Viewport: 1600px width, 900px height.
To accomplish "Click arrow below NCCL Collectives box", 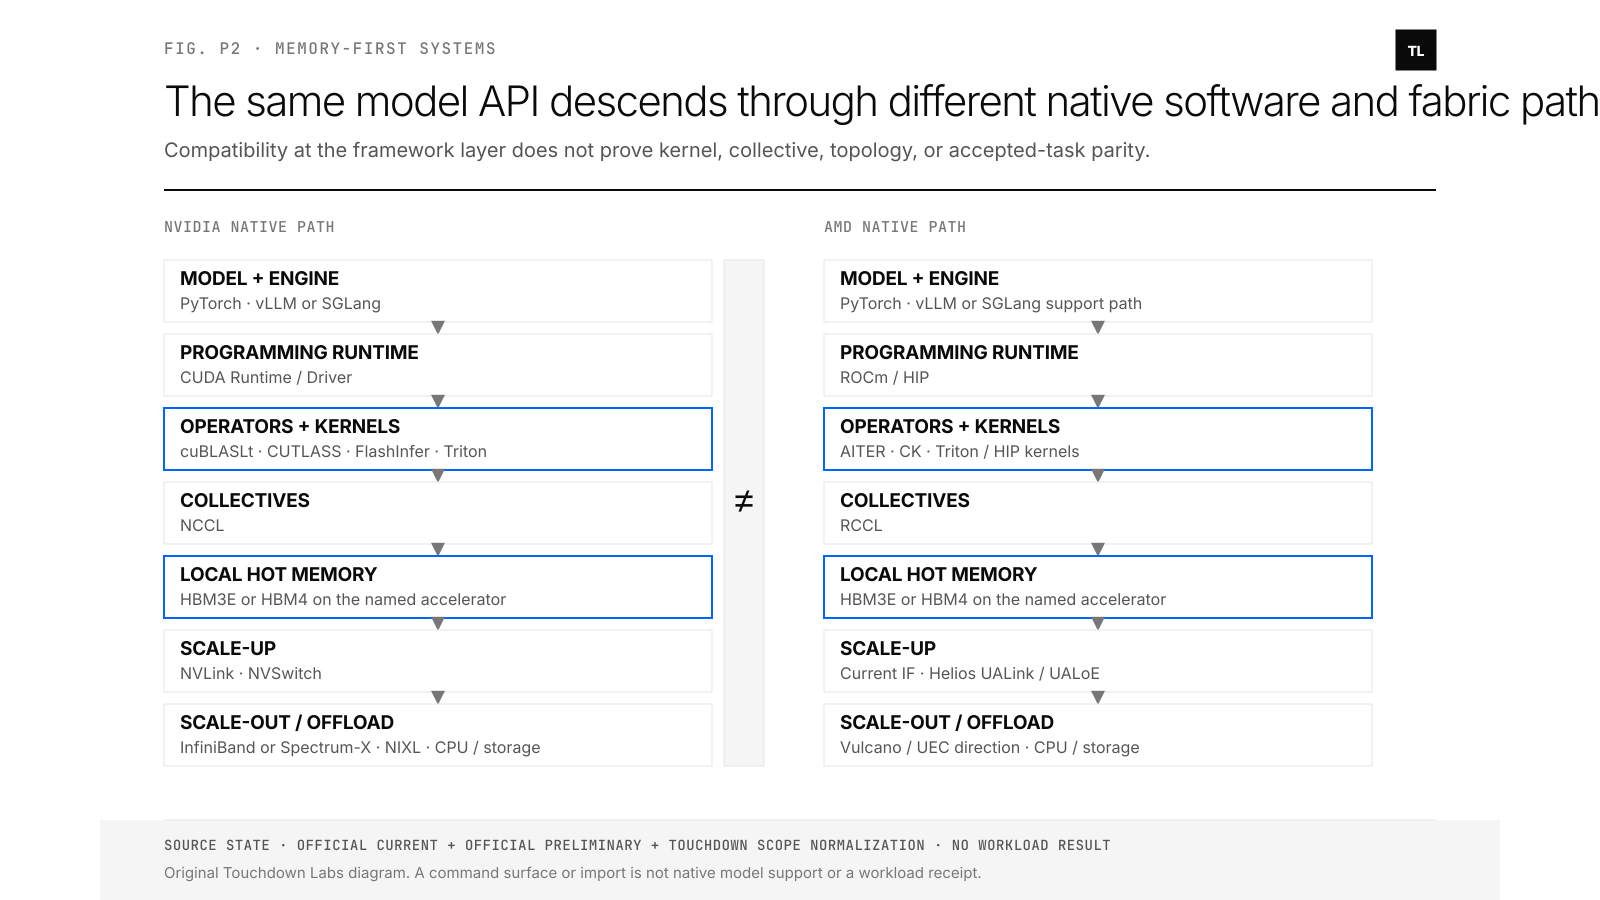I will [438, 549].
